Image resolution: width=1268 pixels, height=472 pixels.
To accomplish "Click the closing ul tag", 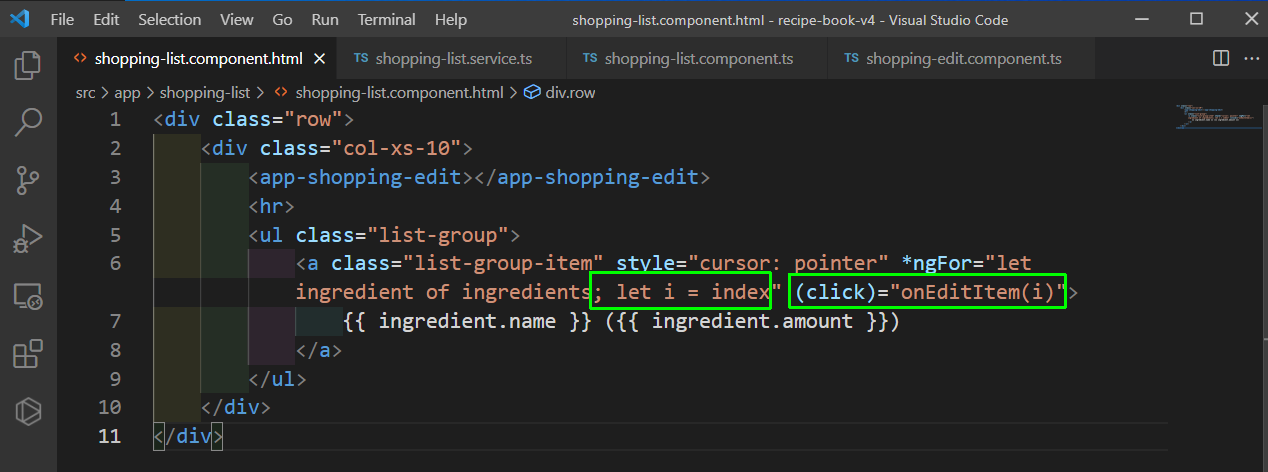I will pyautogui.click(x=278, y=379).
